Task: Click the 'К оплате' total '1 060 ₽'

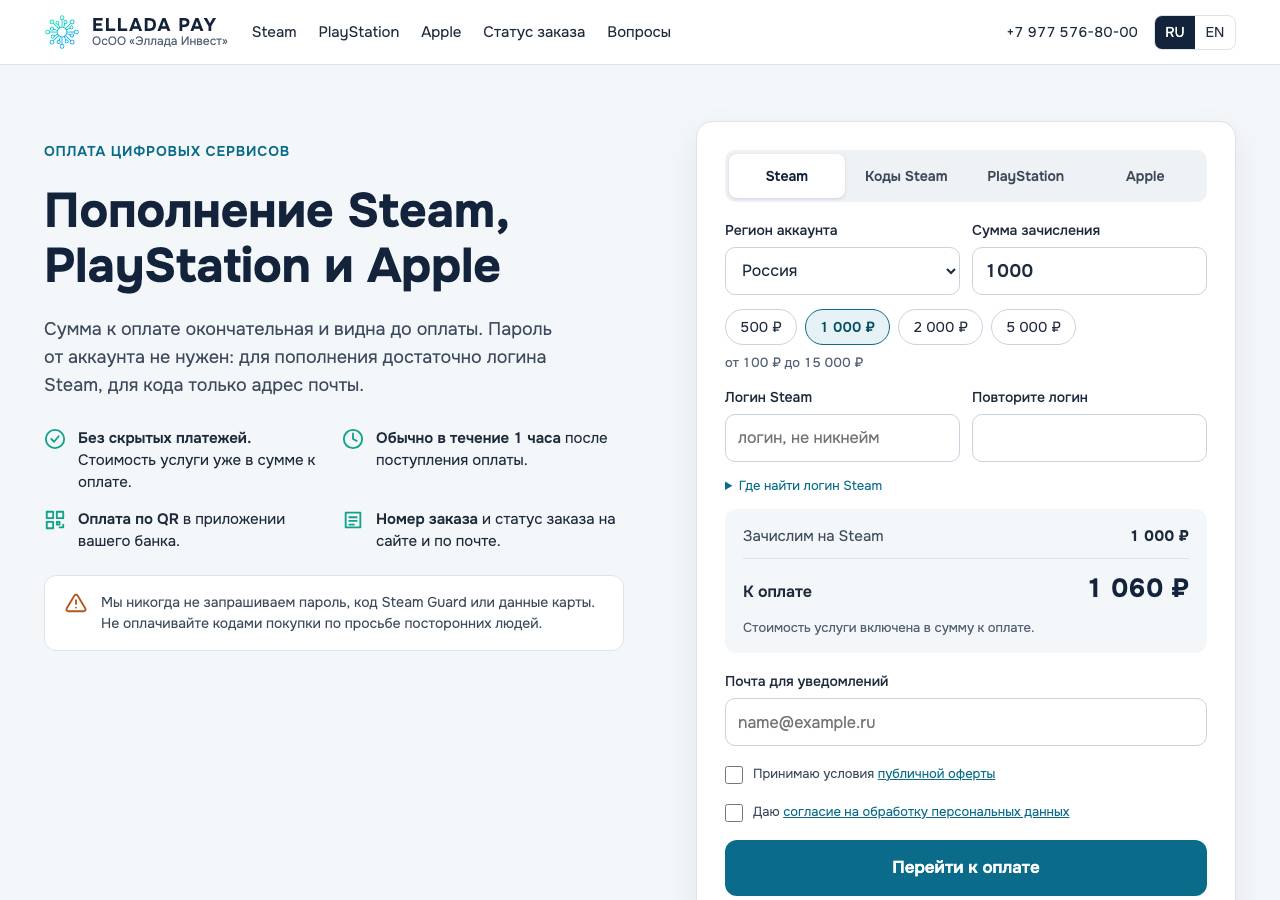Action: (1138, 588)
